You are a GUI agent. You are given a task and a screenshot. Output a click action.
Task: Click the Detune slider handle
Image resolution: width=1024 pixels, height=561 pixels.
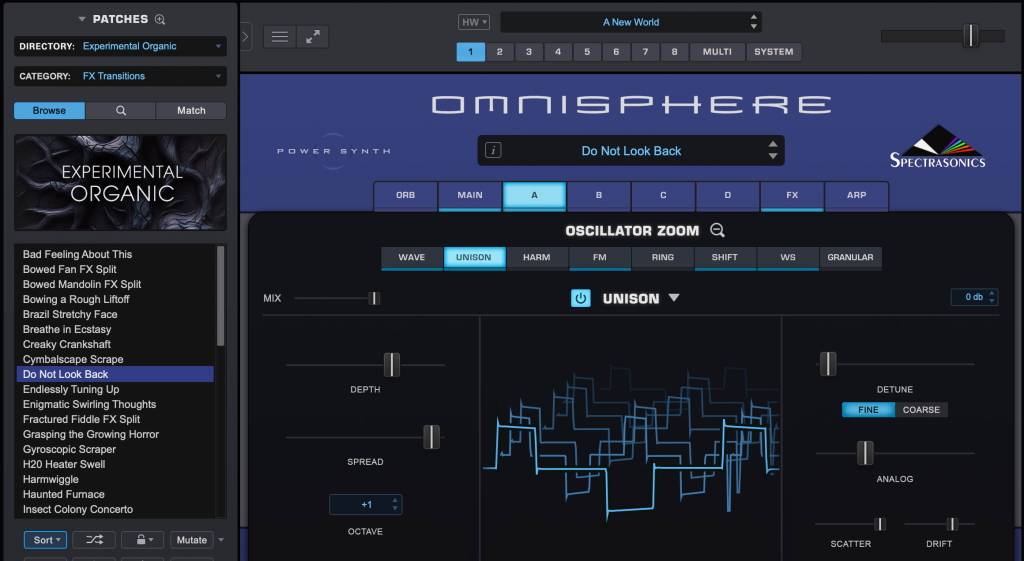click(828, 364)
